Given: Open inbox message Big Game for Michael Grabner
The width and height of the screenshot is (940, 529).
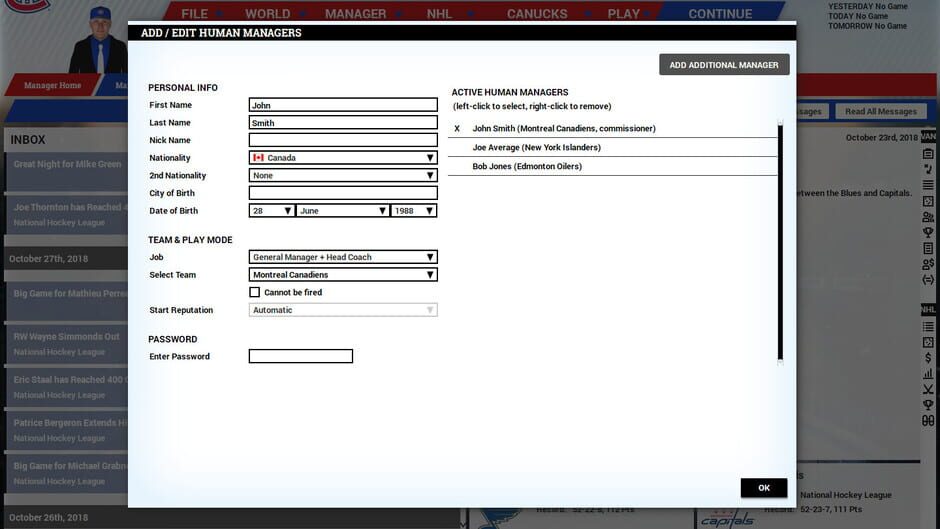Looking at the screenshot, I should pos(66,474).
